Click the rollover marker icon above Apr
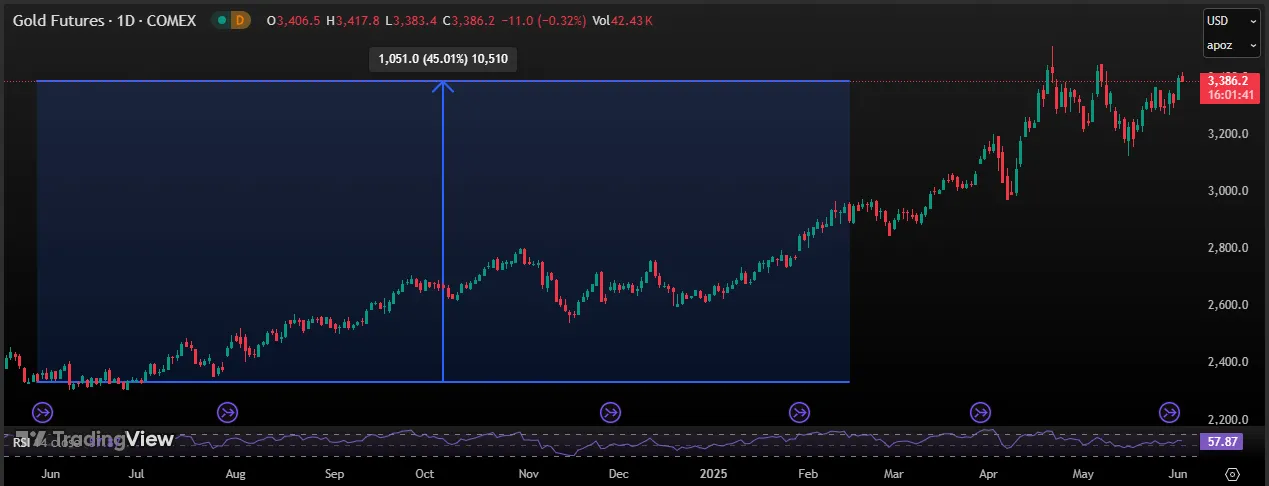This screenshot has width=1269, height=486. (981, 411)
